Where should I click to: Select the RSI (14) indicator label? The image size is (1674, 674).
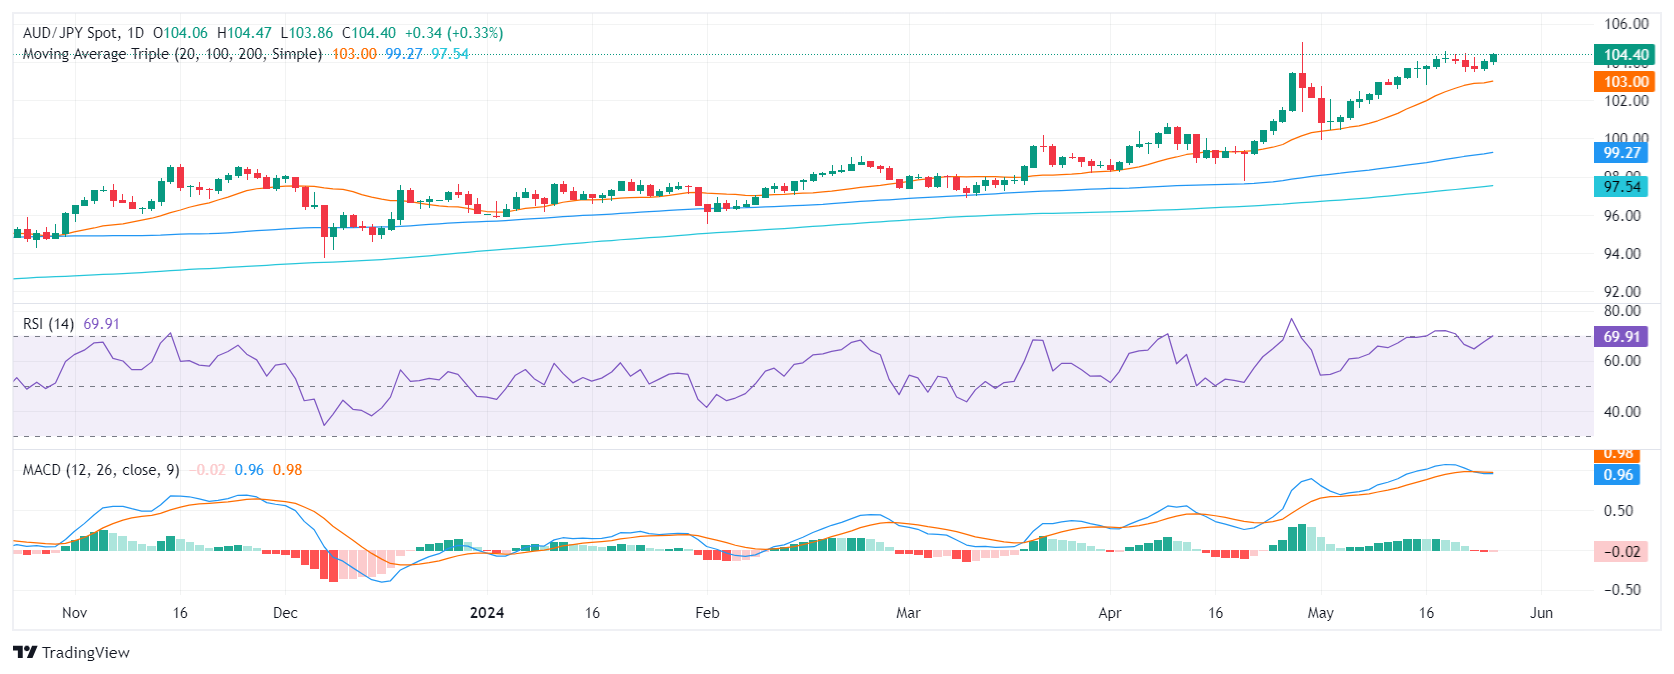tap(48, 324)
